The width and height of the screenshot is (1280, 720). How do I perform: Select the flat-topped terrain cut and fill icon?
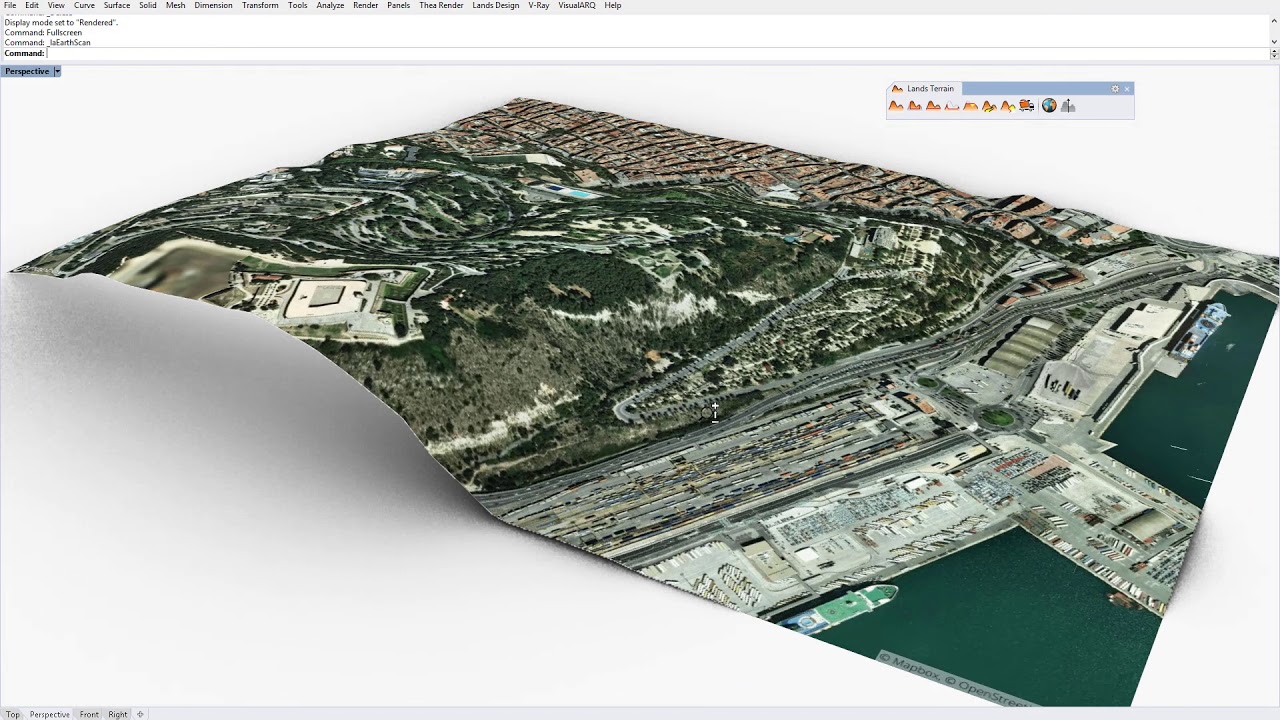coord(970,106)
